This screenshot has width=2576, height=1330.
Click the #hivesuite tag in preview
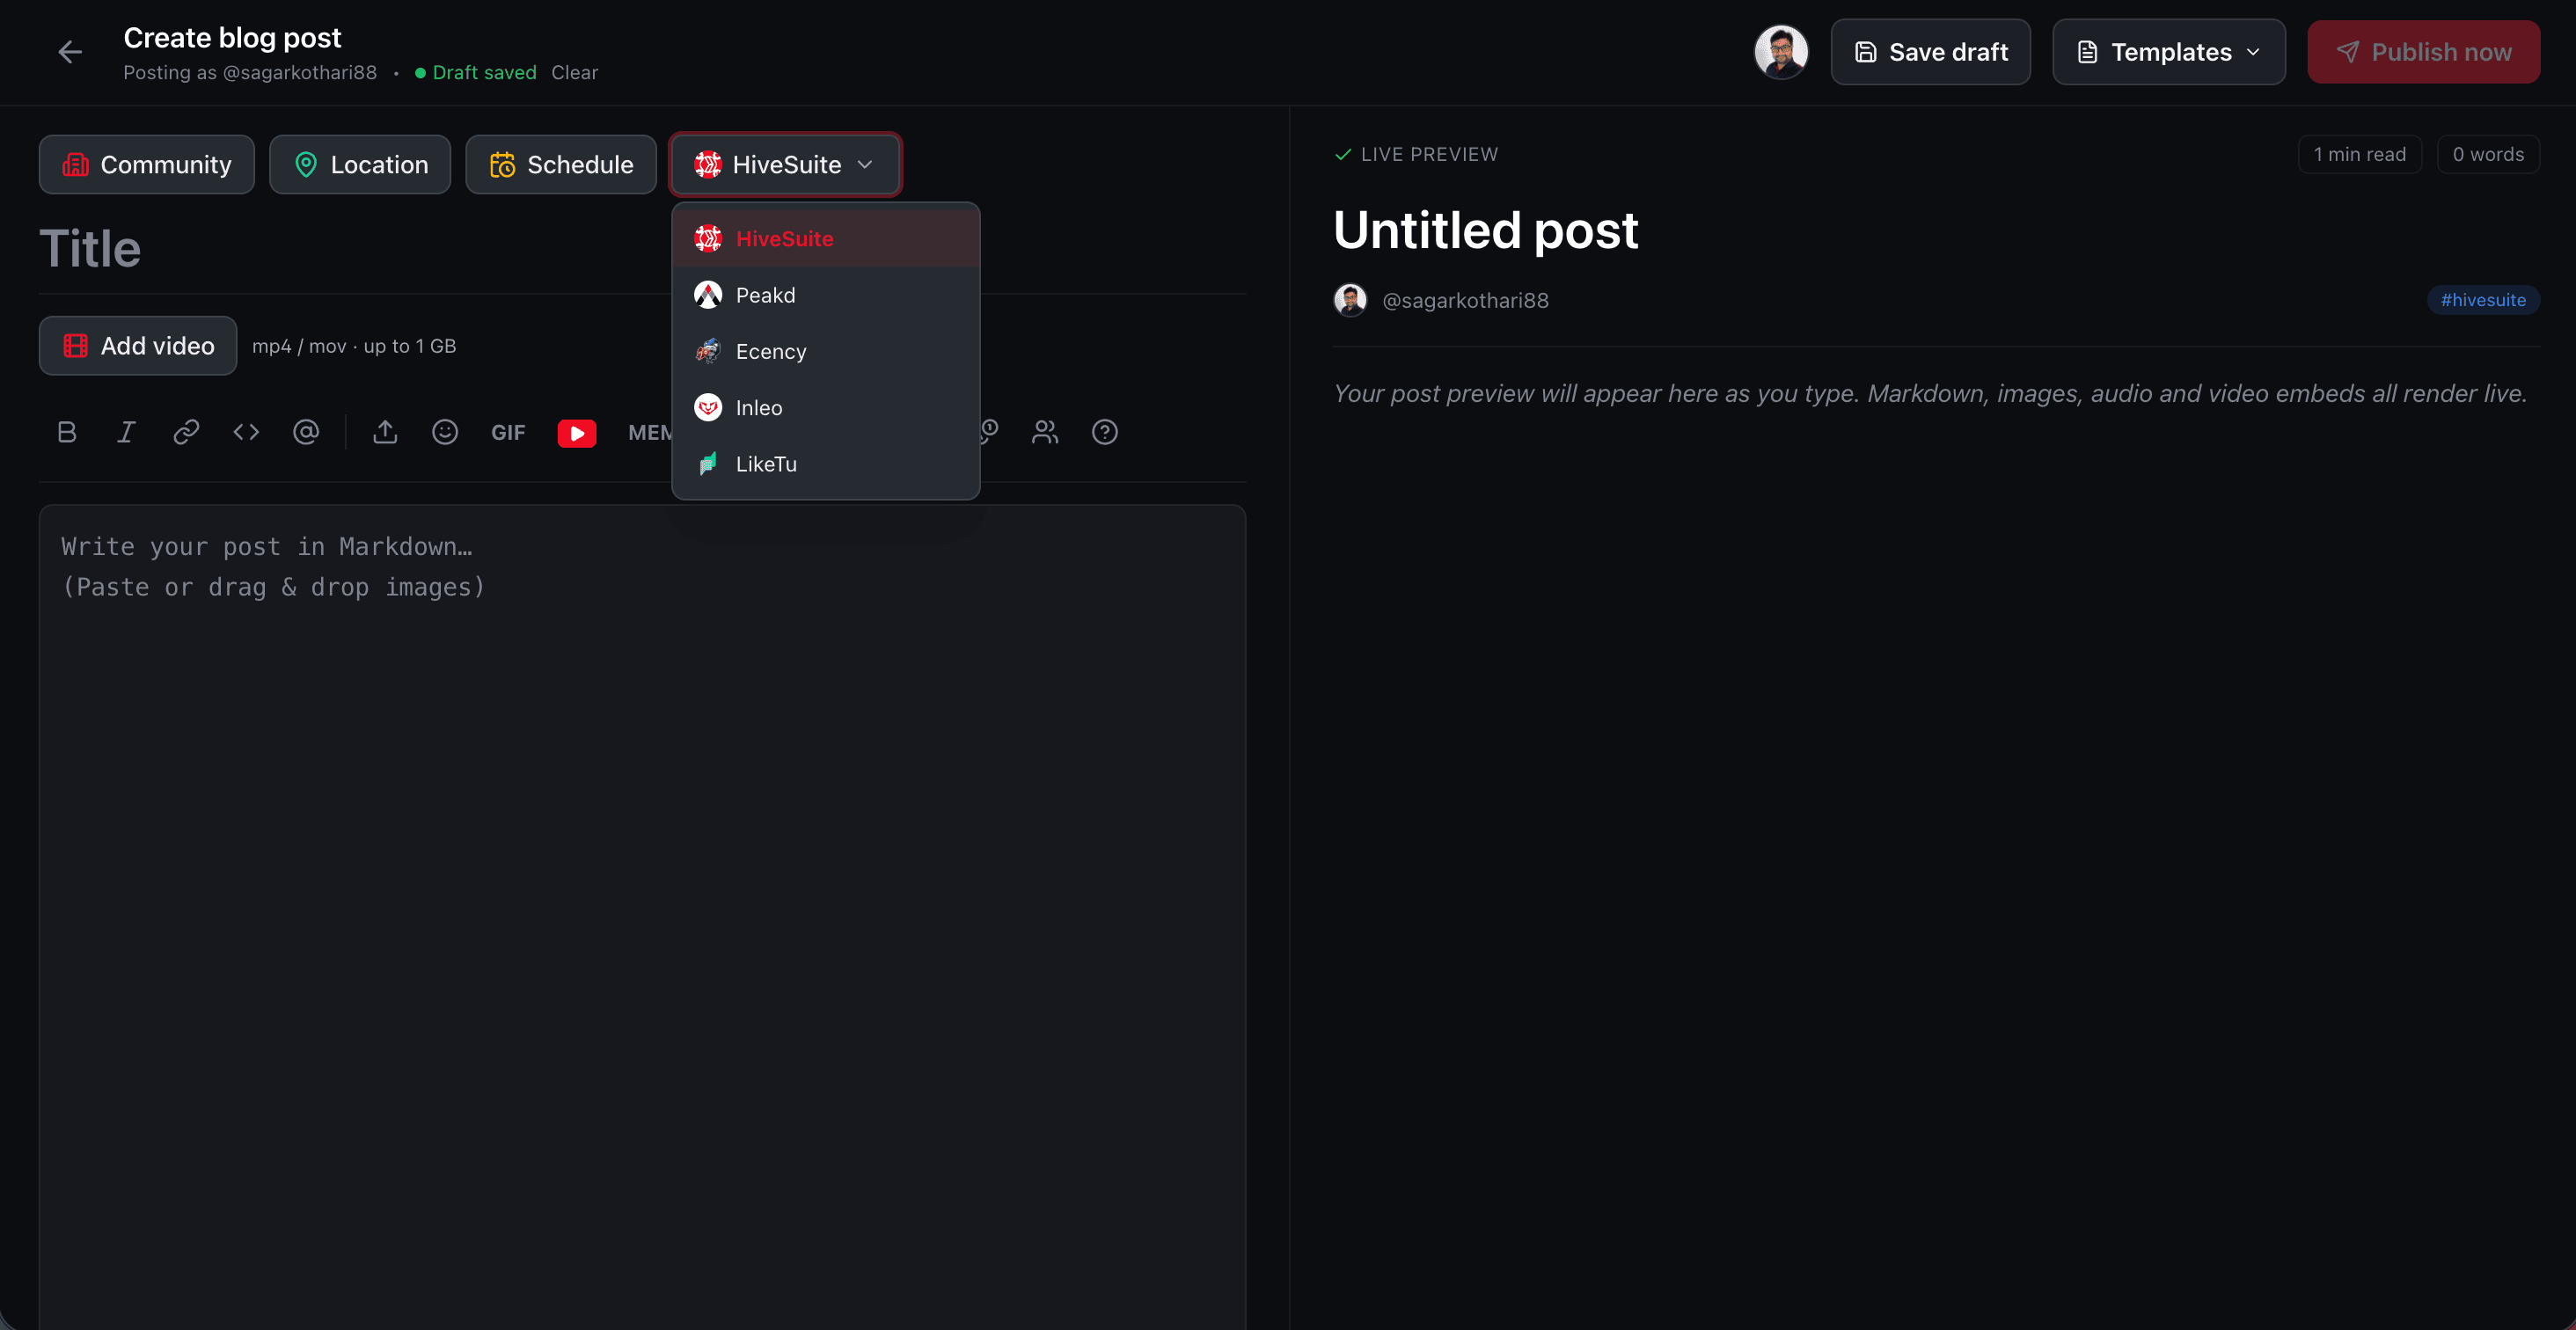coord(2483,300)
